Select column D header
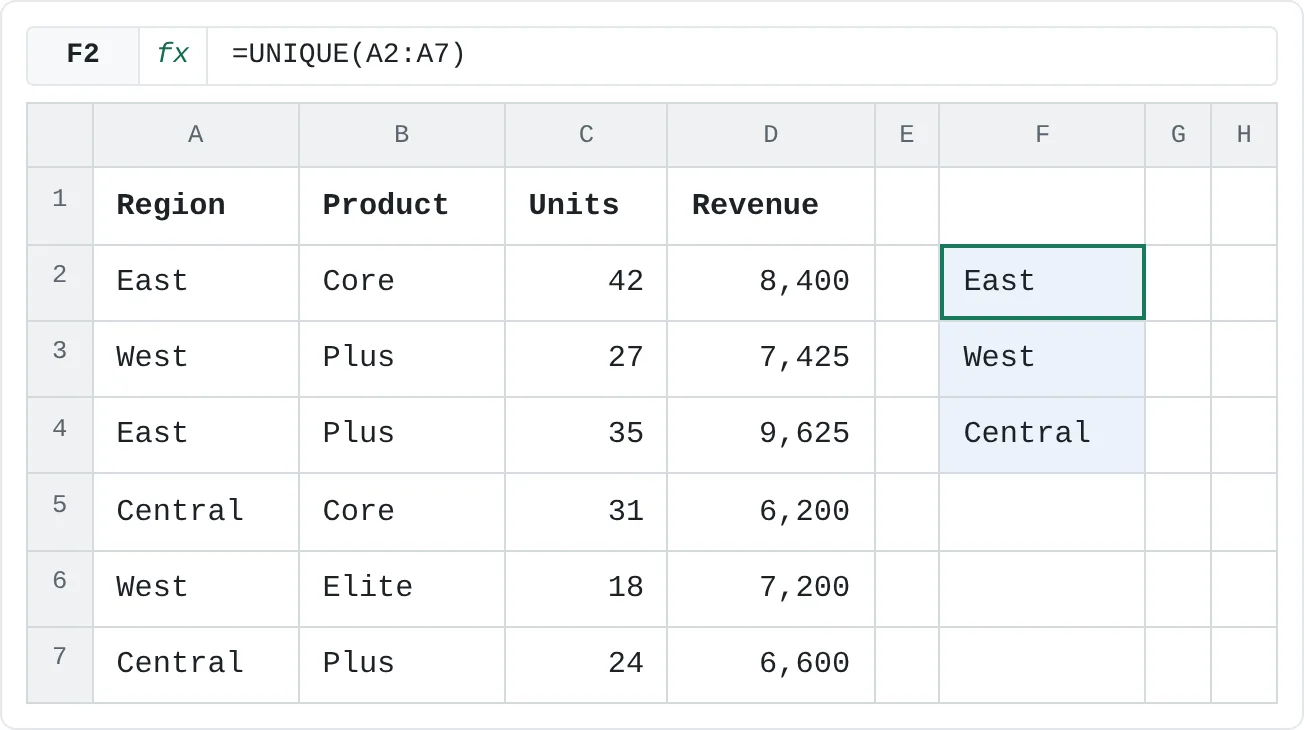1304x730 pixels. (771, 134)
